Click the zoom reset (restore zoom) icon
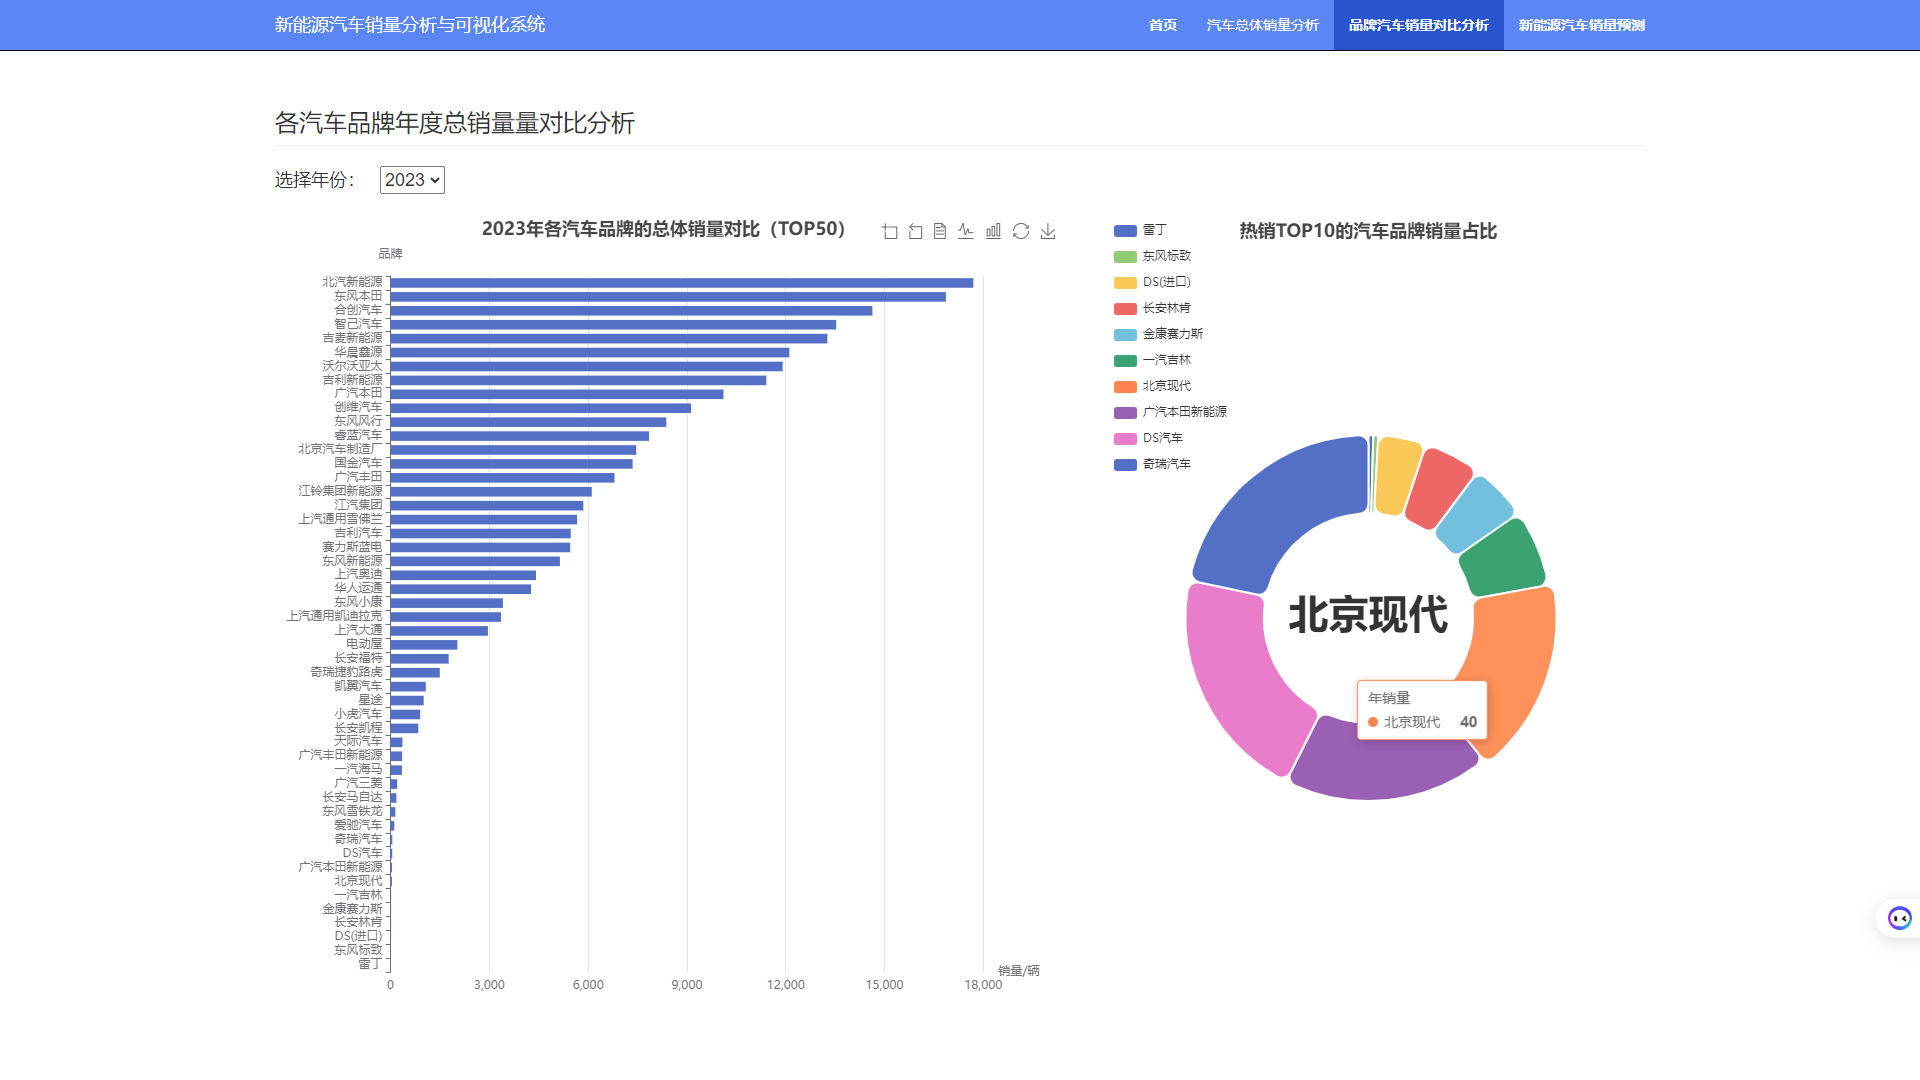The width and height of the screenshot is (1920, 1080). (x=916, y=232)
